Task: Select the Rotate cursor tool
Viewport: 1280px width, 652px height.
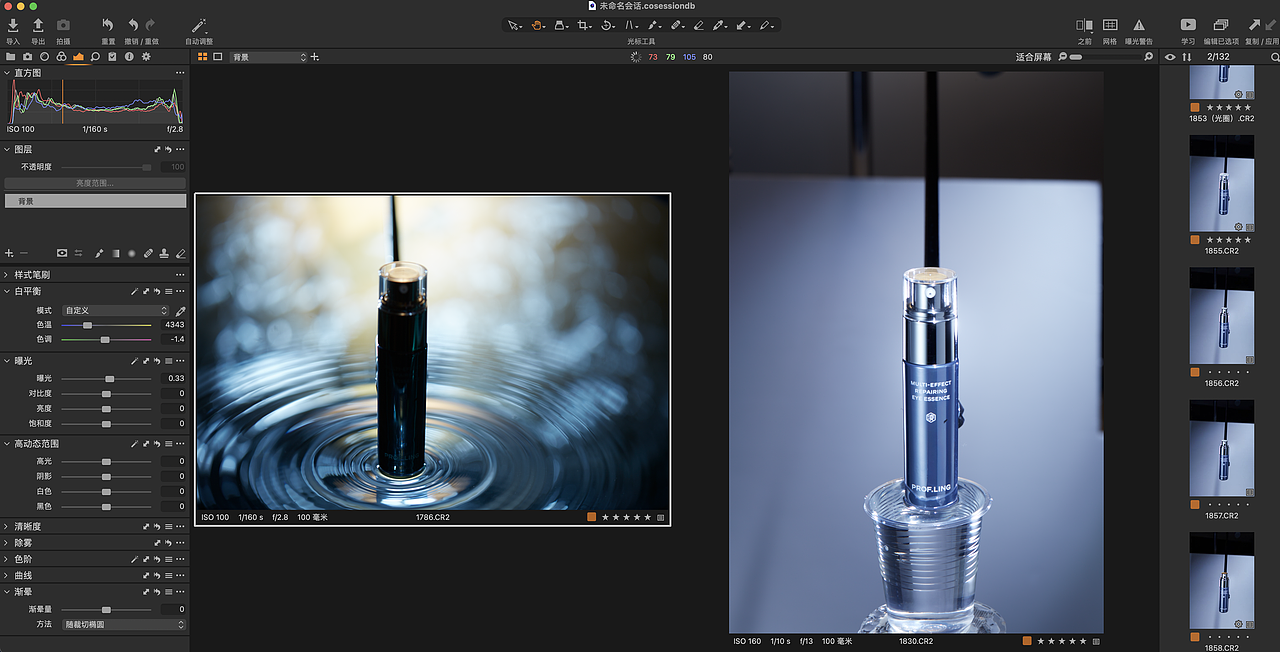Action: [x=607, y=25]
